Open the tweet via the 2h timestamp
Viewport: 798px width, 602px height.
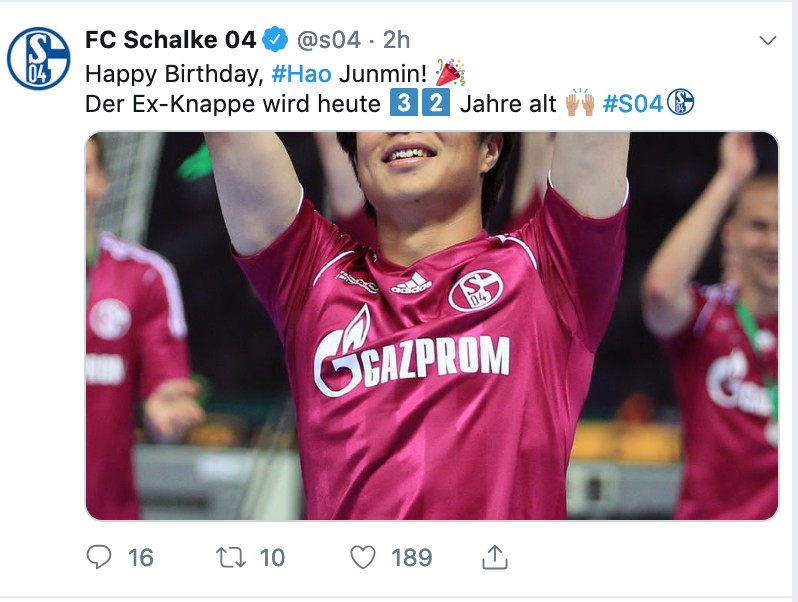tap(396, 40)
